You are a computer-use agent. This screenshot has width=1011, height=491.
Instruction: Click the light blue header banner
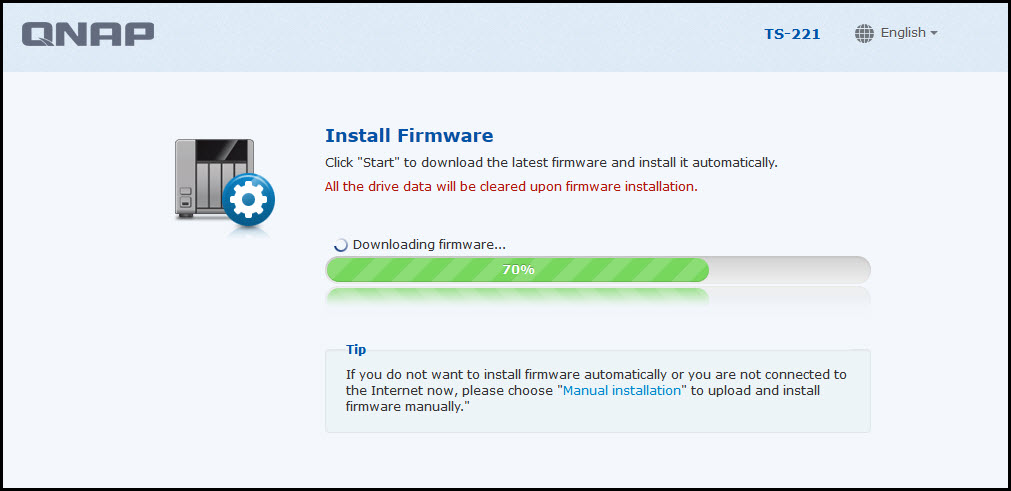tap(506, 37)
